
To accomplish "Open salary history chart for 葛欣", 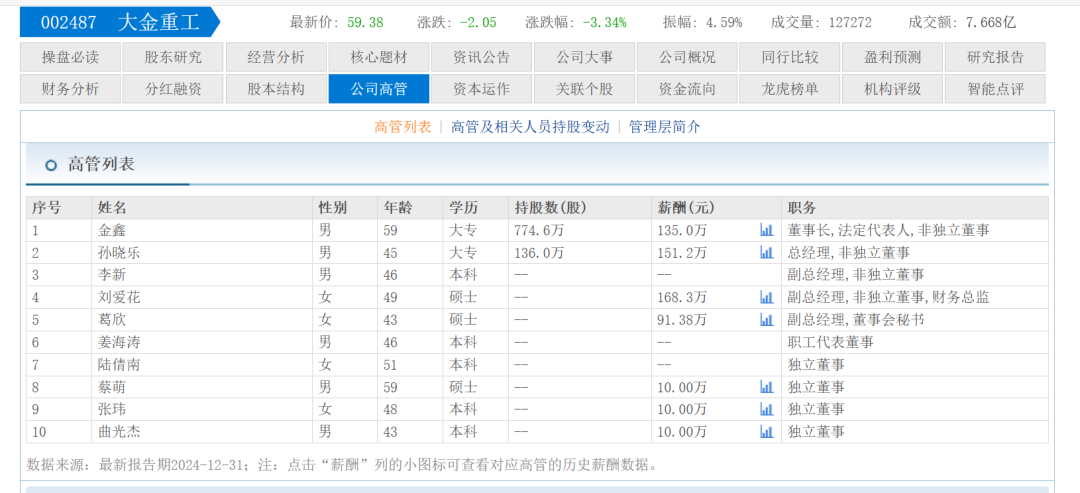I will [766, 319].
